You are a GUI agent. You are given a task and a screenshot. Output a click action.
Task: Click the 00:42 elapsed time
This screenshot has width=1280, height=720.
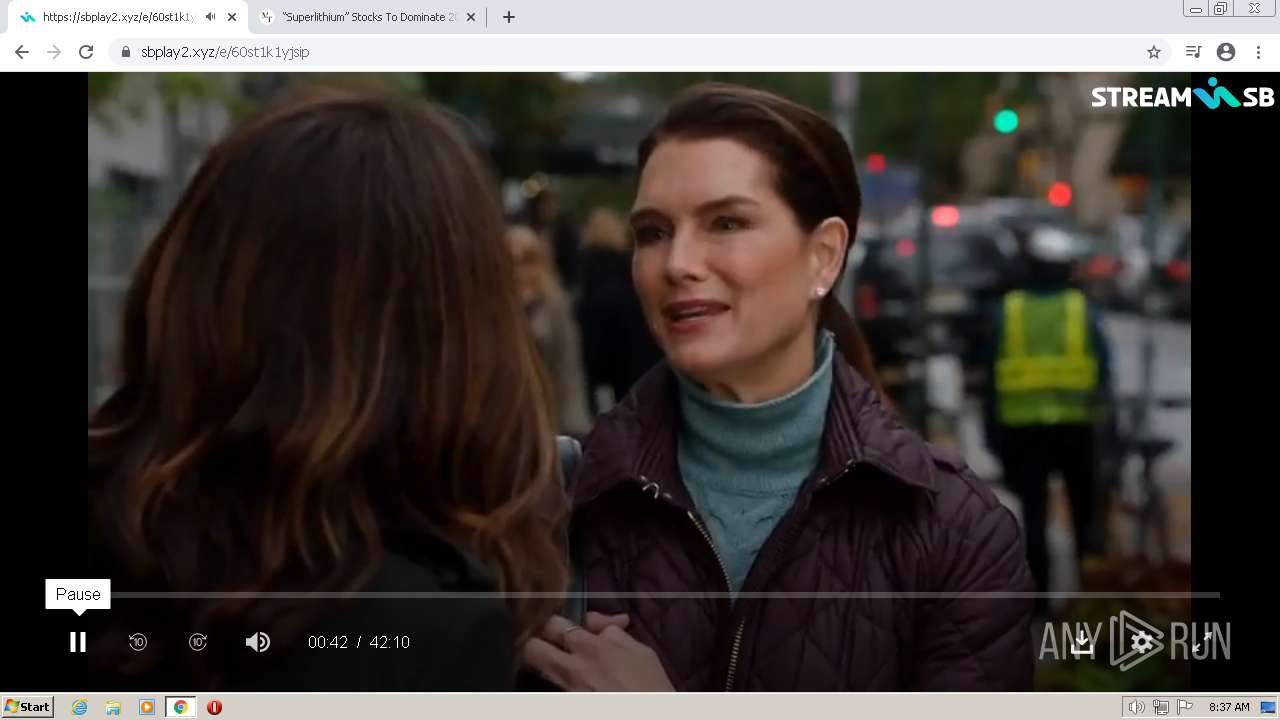(328, 642)
